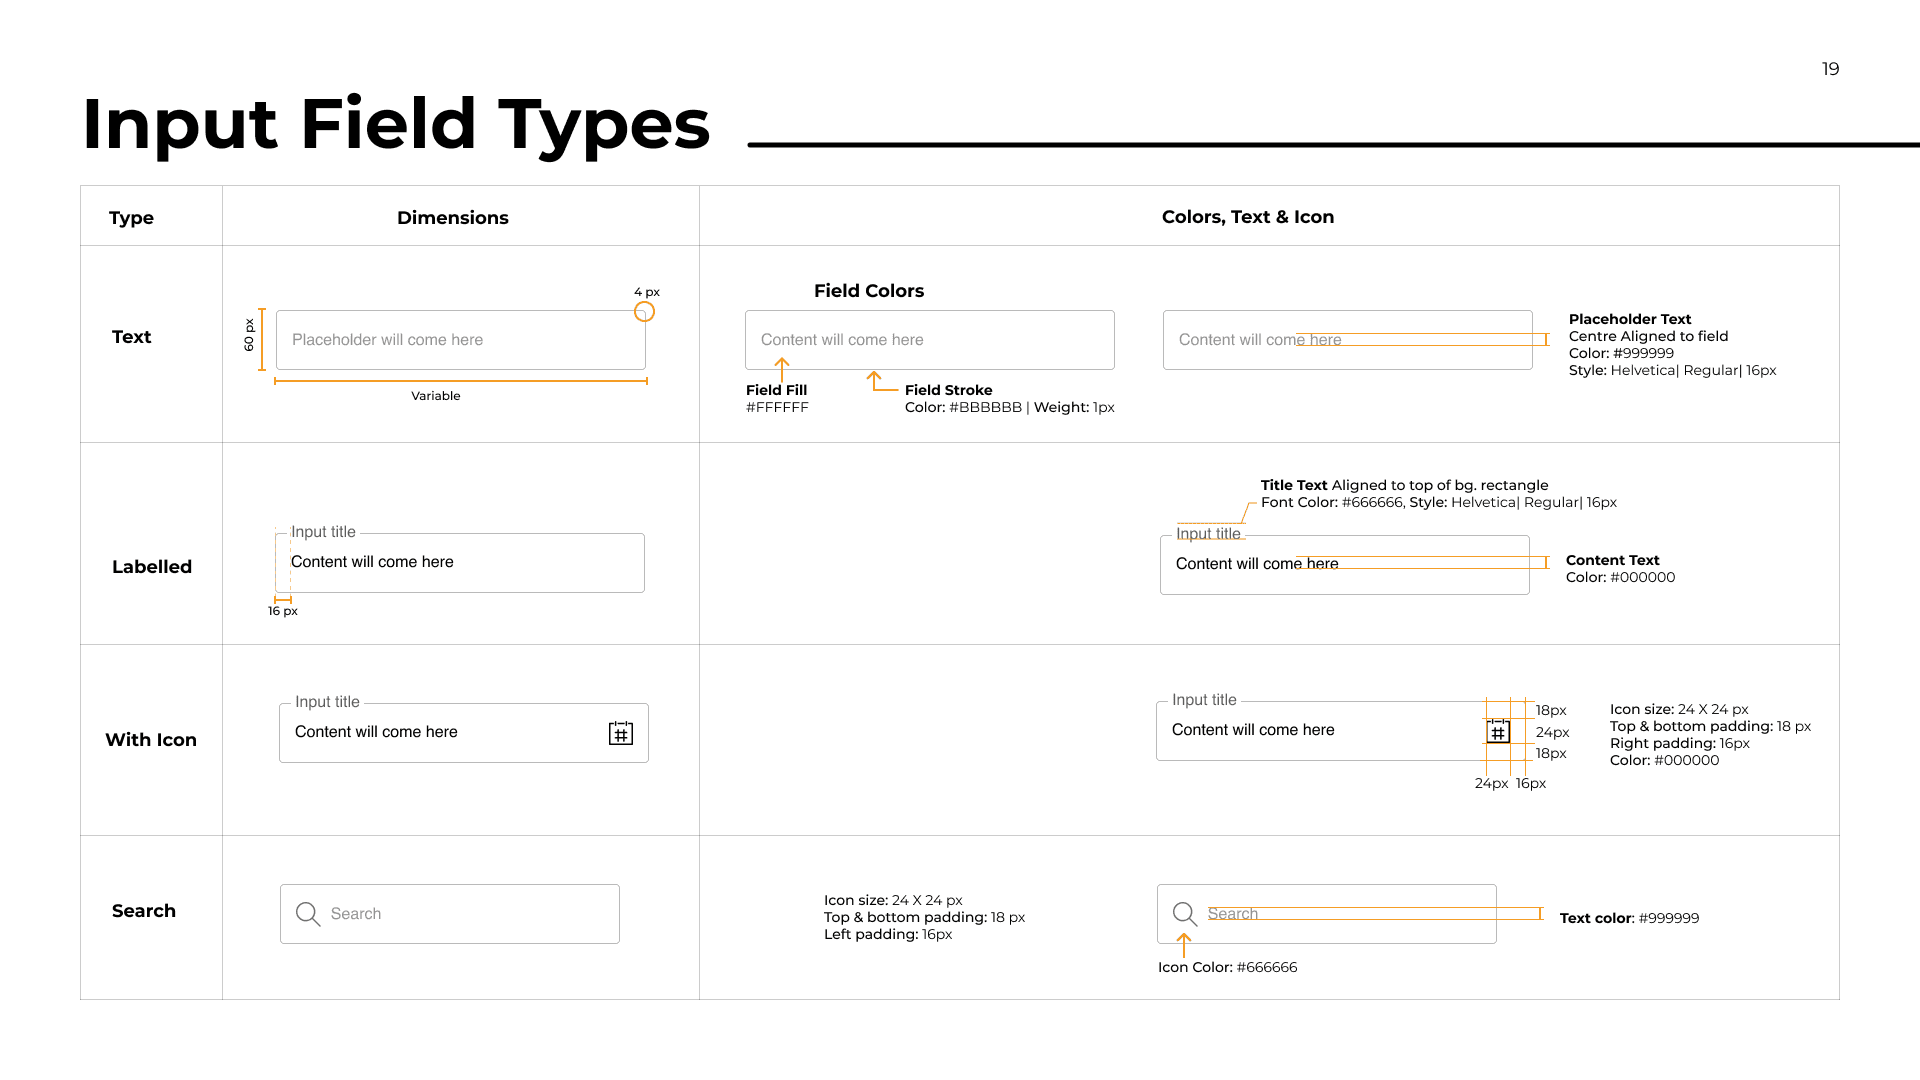Click the "Field Colors" heading
The image size is (1920, 1080).
tap(869, 291)
